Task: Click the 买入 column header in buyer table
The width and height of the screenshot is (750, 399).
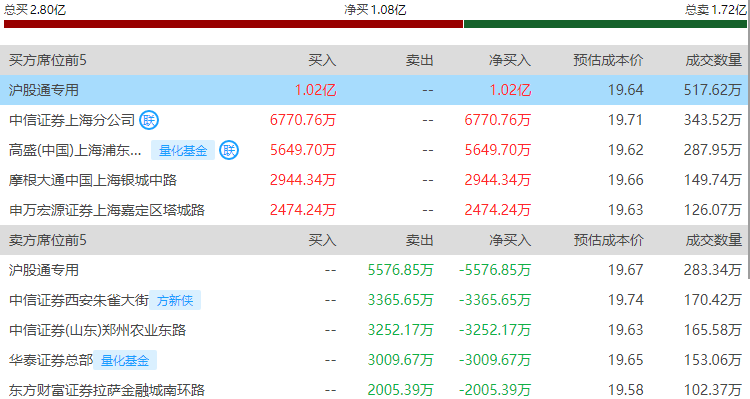Action: pos(322,60)
